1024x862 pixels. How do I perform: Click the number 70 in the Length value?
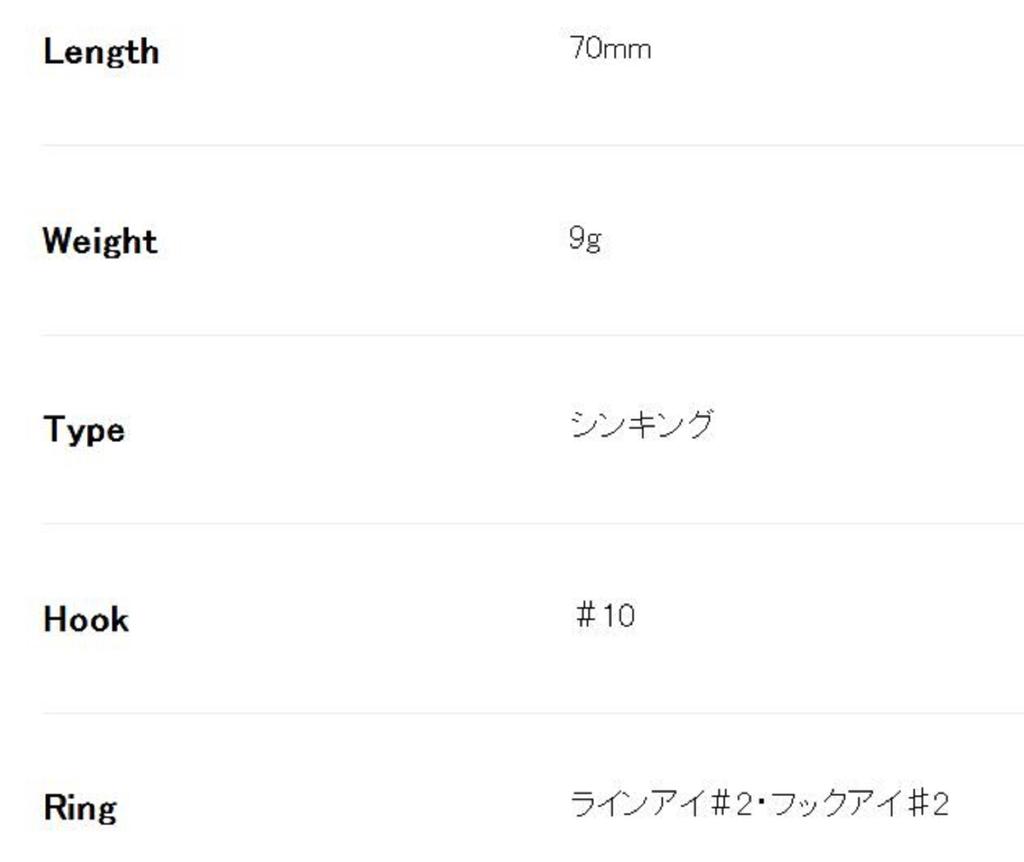pos(586,48)
